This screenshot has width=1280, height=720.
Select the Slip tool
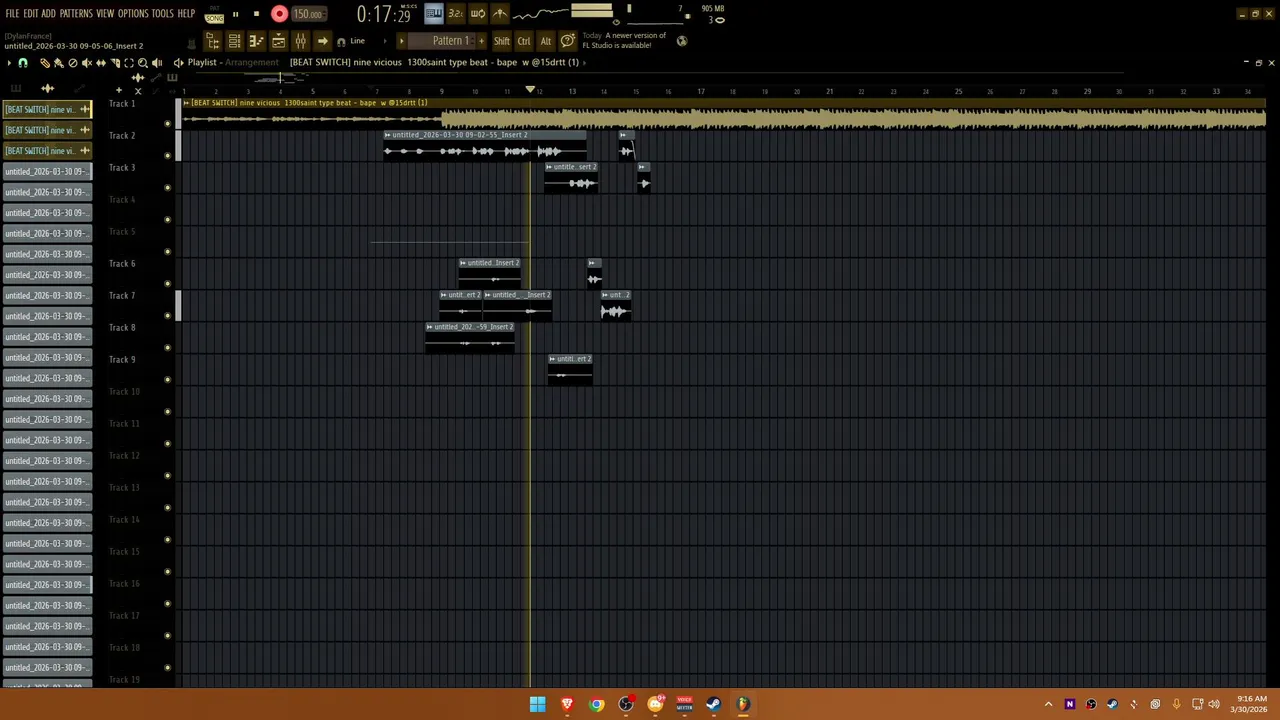(101, 63)
